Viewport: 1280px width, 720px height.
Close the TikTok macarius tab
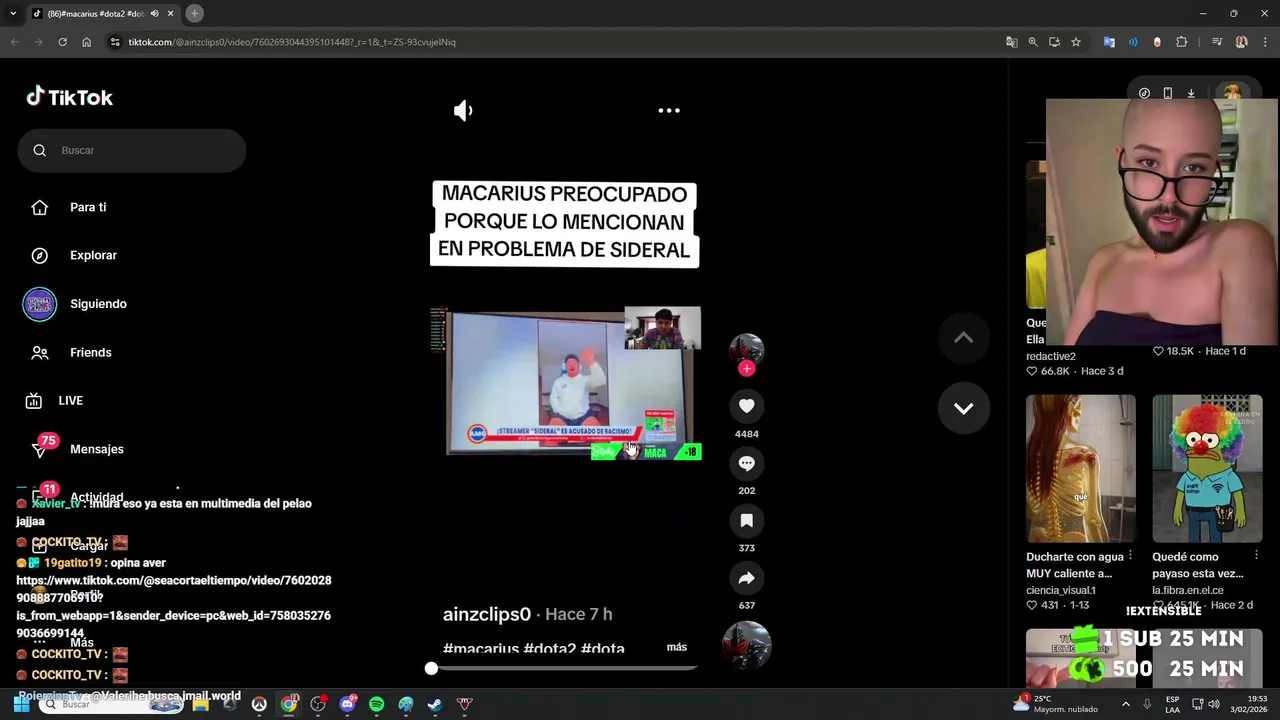tap(170, 13)
